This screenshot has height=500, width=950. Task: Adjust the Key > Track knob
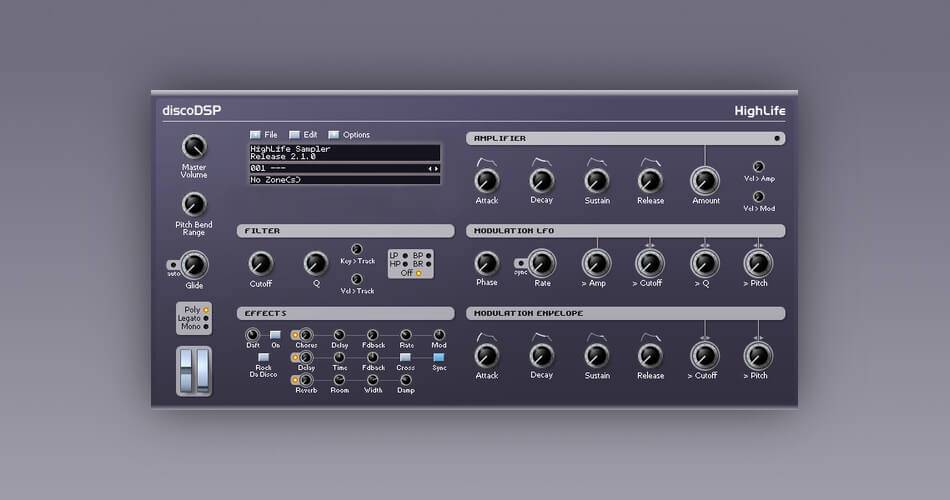(357, 249)
